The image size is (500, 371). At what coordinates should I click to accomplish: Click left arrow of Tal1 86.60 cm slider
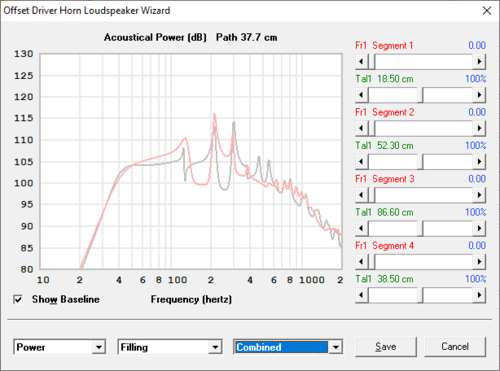click(x=362, y=228)
